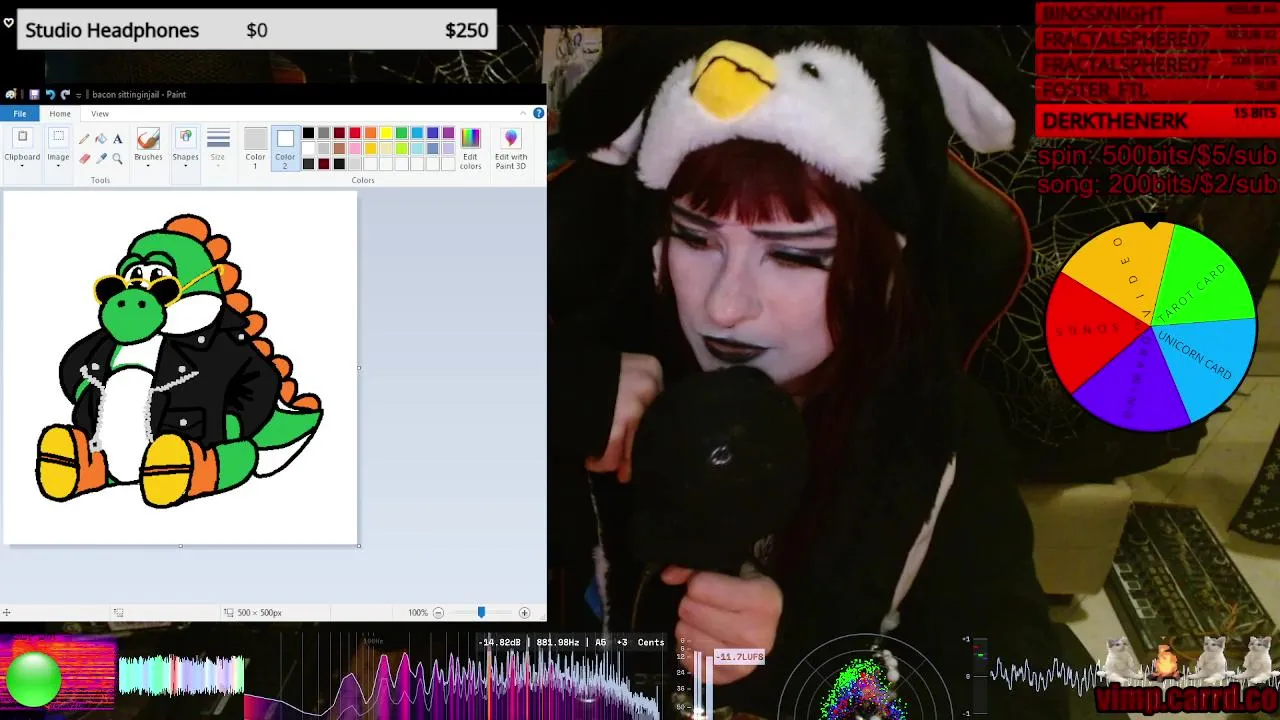Click the Brushes icon
Image resolution: width=1280 pixels, height=720 pixels.
pyautogui.click(x=148, y=138)
